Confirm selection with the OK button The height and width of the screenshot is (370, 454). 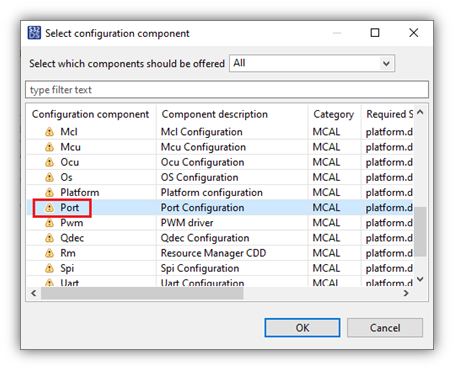click(x=302, y=328)
